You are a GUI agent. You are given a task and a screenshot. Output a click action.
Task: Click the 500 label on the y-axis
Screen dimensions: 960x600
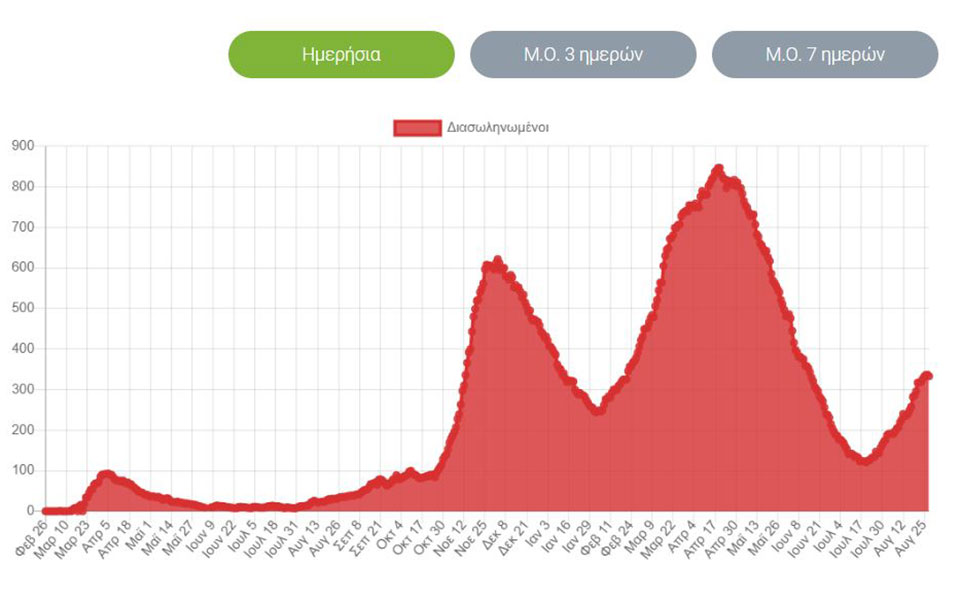tap(24, 308)
